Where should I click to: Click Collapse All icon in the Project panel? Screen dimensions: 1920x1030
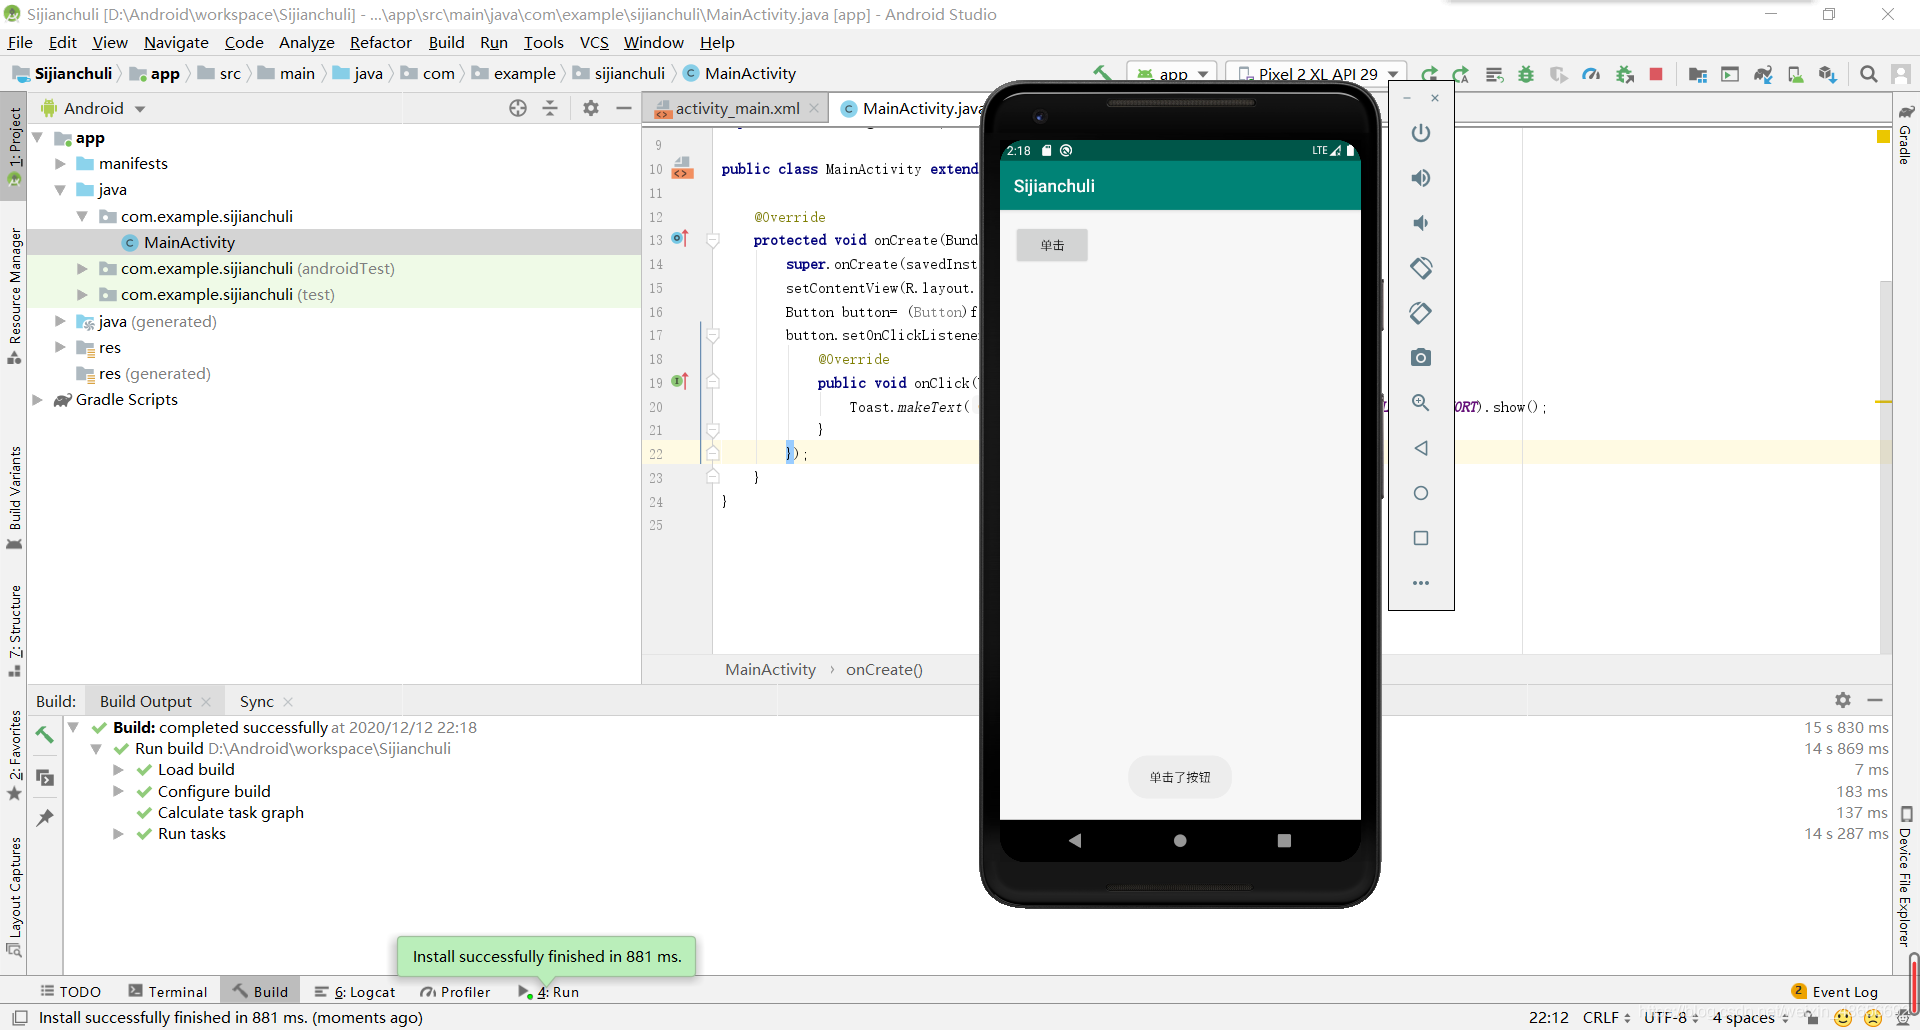tap(550, 108)
